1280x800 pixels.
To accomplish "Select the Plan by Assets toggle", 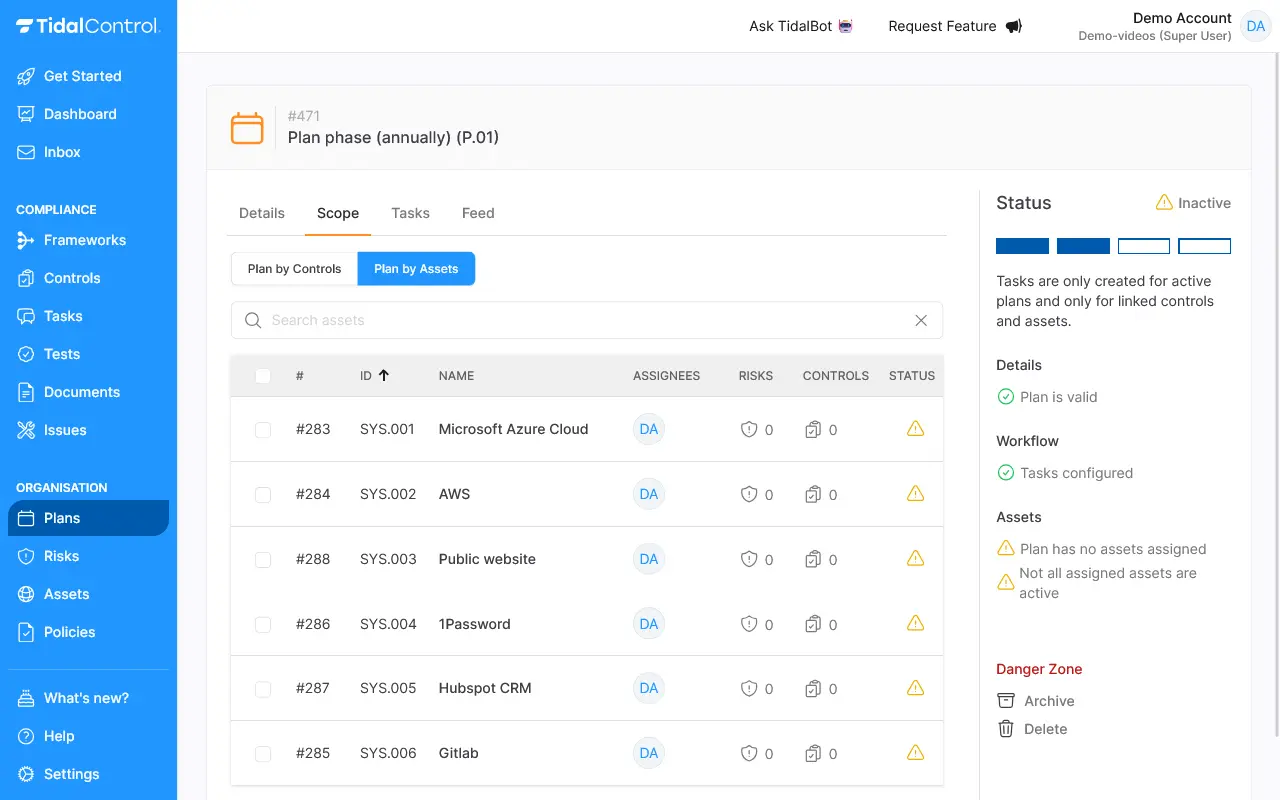I will click(x=416, y=269).
